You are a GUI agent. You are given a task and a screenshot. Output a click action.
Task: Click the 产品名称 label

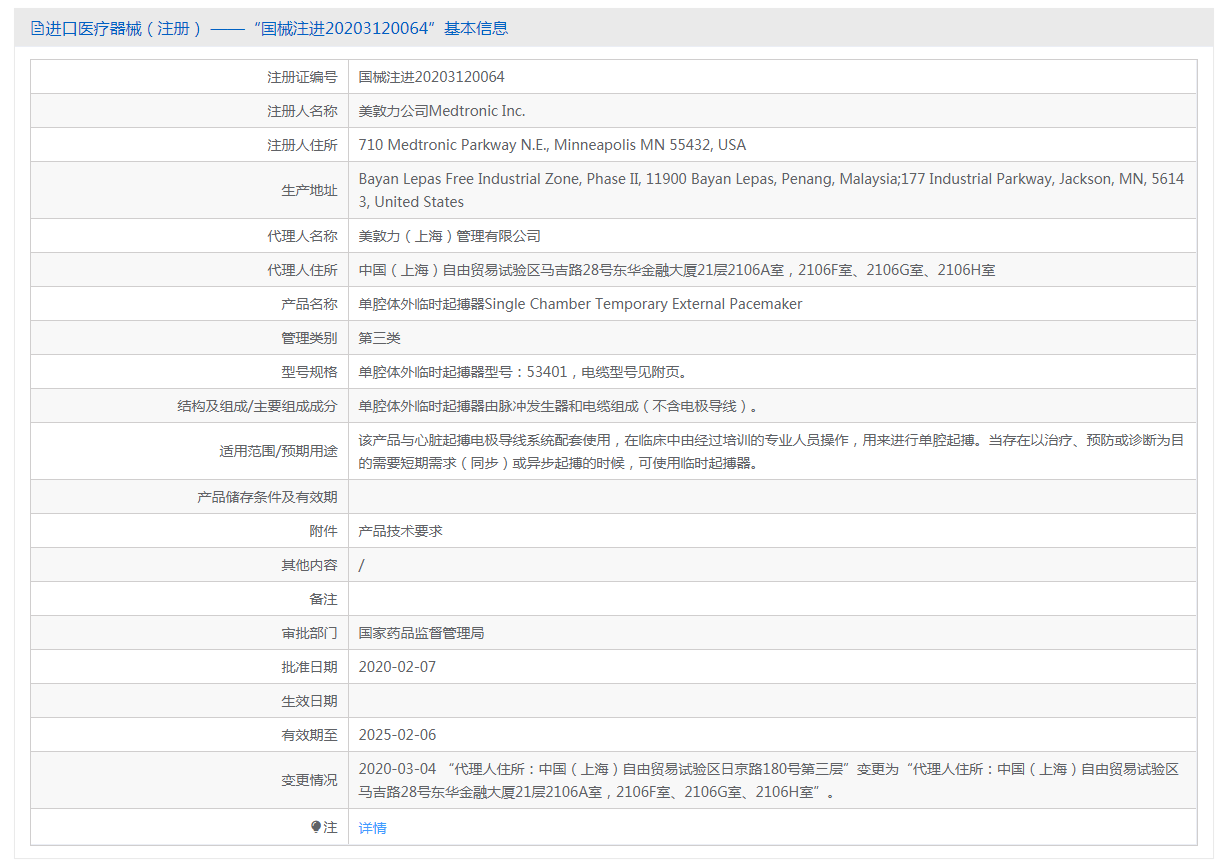pos(309,304)
